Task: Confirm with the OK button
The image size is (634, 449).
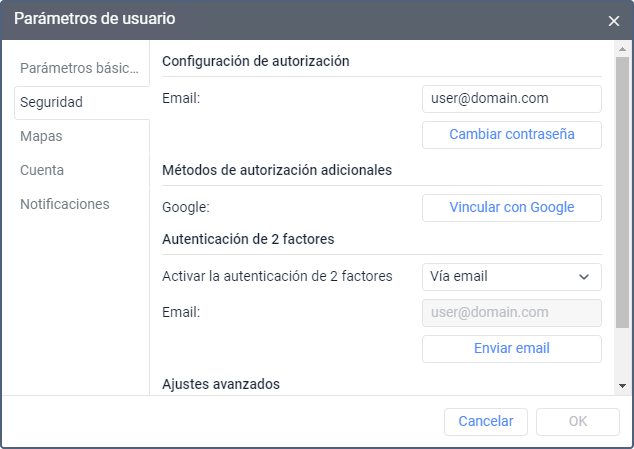Action: [577, 421]
